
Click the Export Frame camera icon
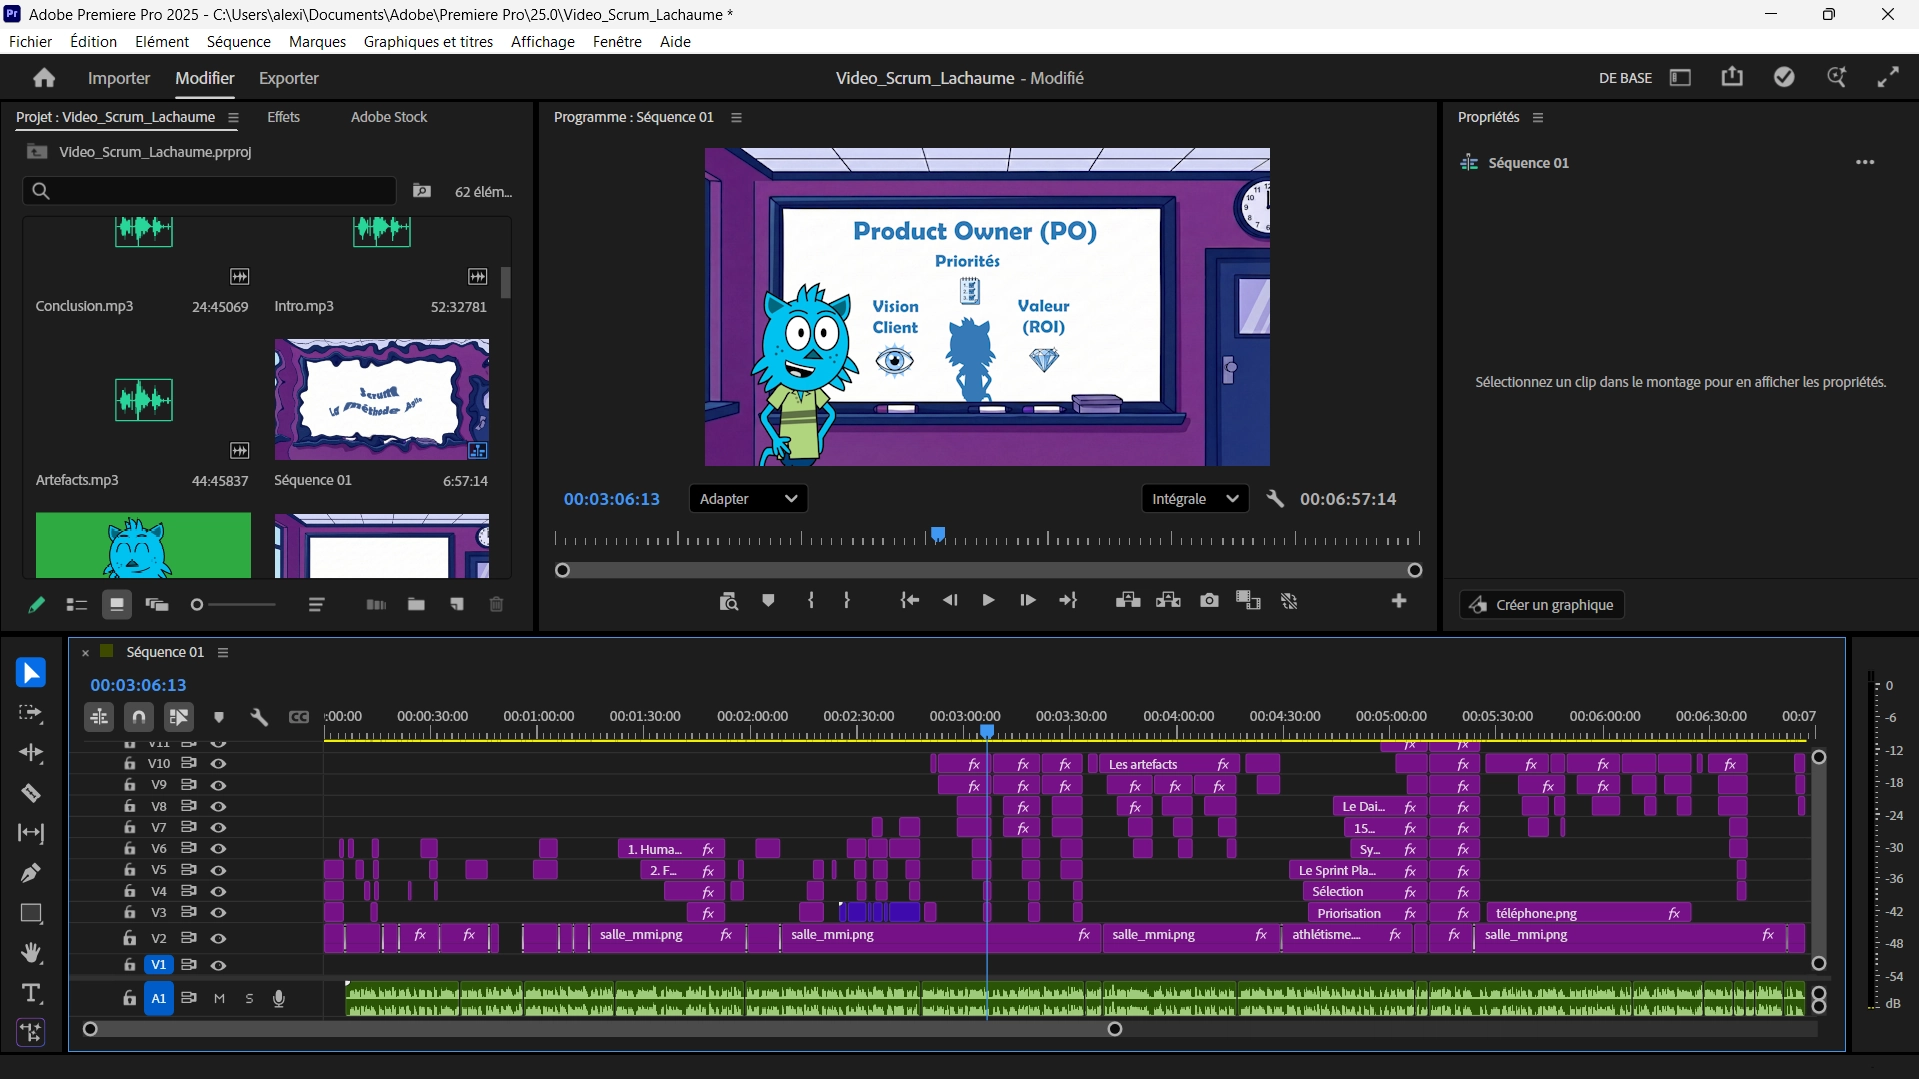[x=1209, y=601]
